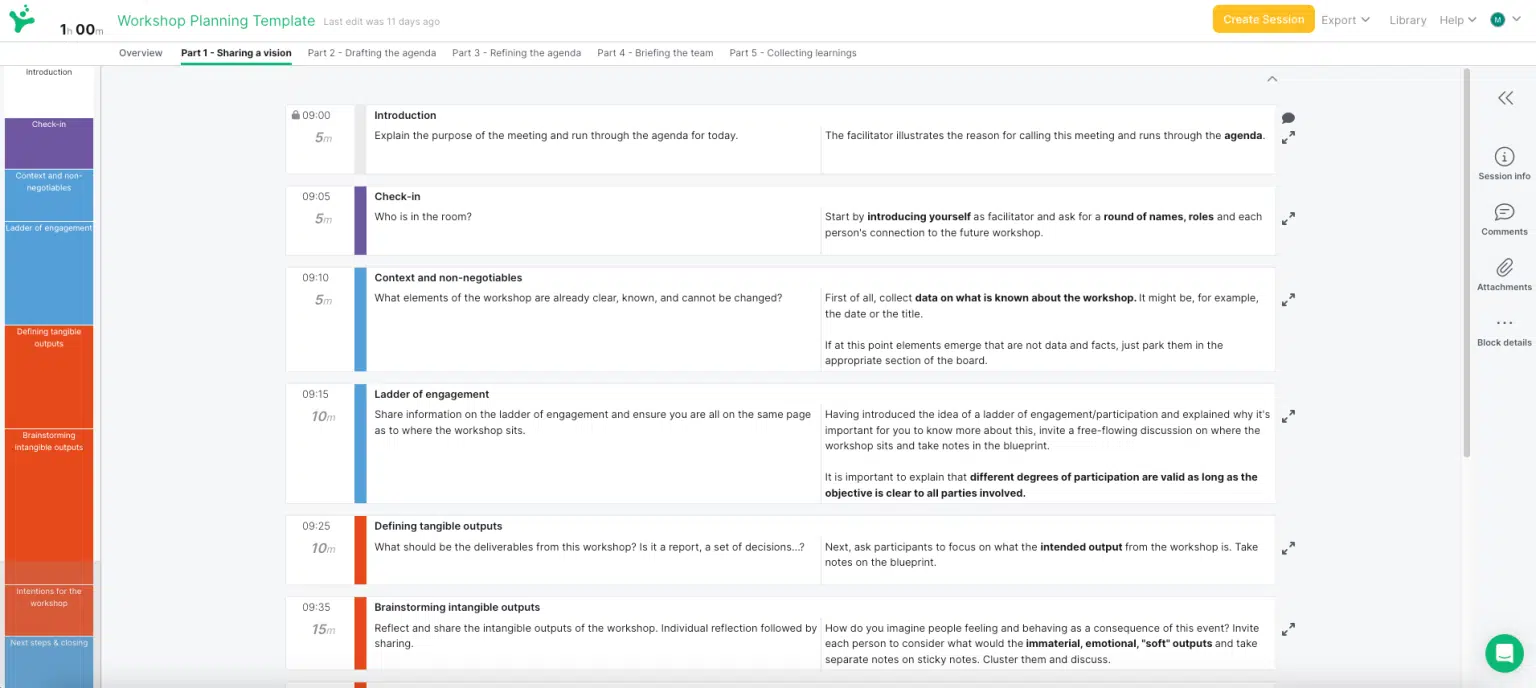Open the Export dropdown
The image size is (1536, 688).
(x=1345, y=19)
